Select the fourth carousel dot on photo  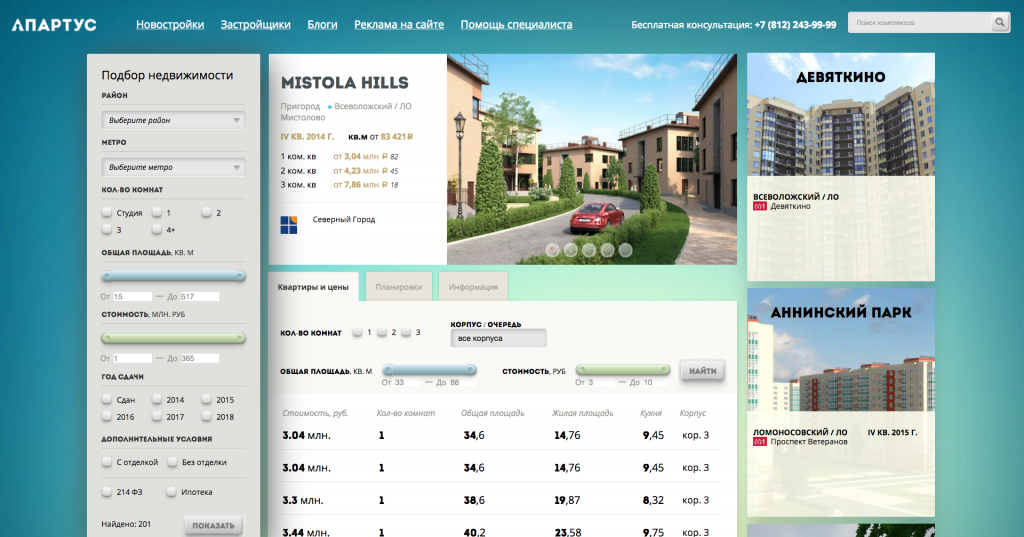click(x=607, y=250)
